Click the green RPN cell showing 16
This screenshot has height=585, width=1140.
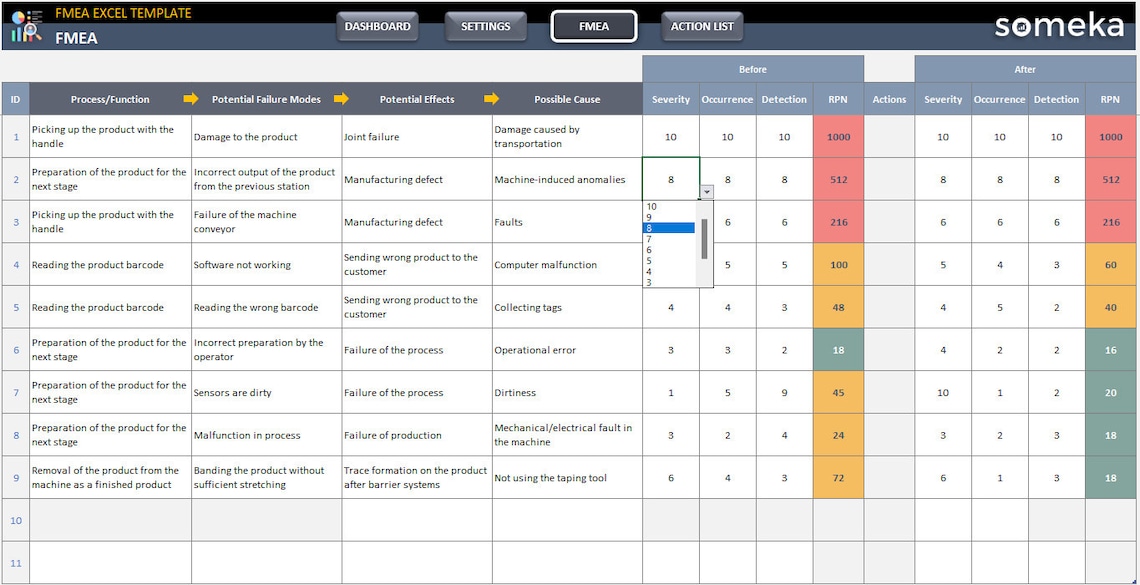(1110, 350)
